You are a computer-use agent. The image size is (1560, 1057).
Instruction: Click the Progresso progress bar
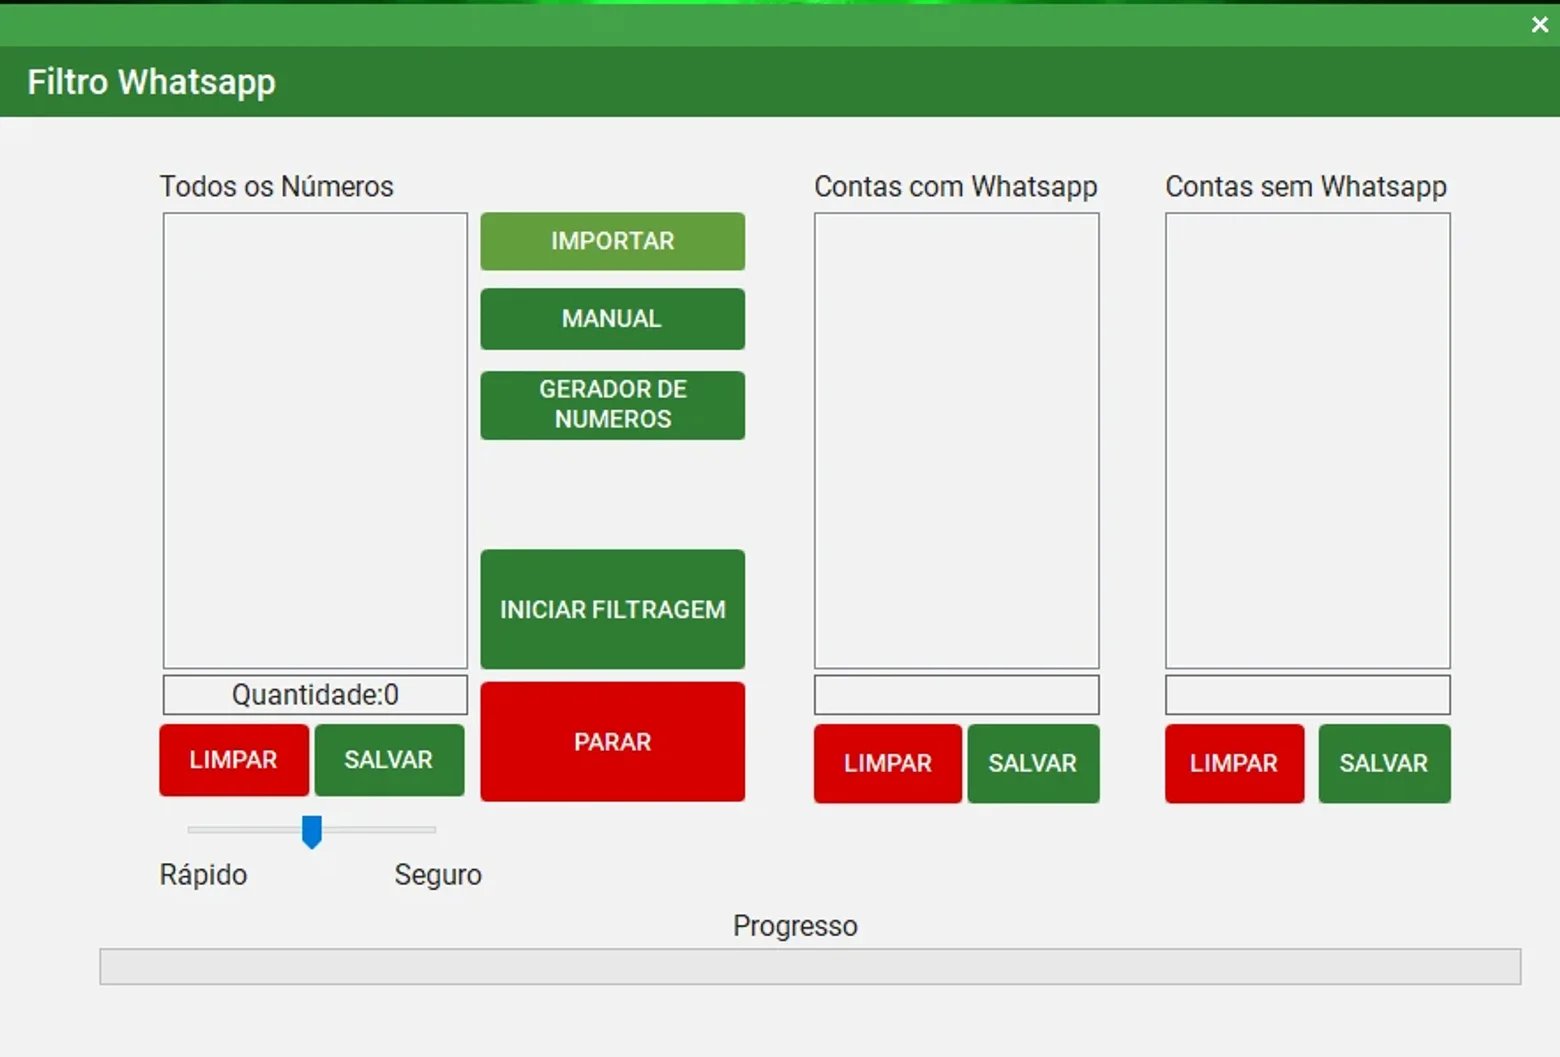click(810, 967)
